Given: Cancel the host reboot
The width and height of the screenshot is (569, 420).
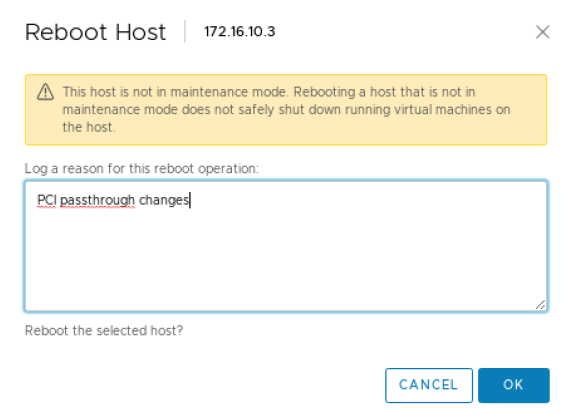Looking at the screenshot, I should pyautogui.click(x=429, y=385).
